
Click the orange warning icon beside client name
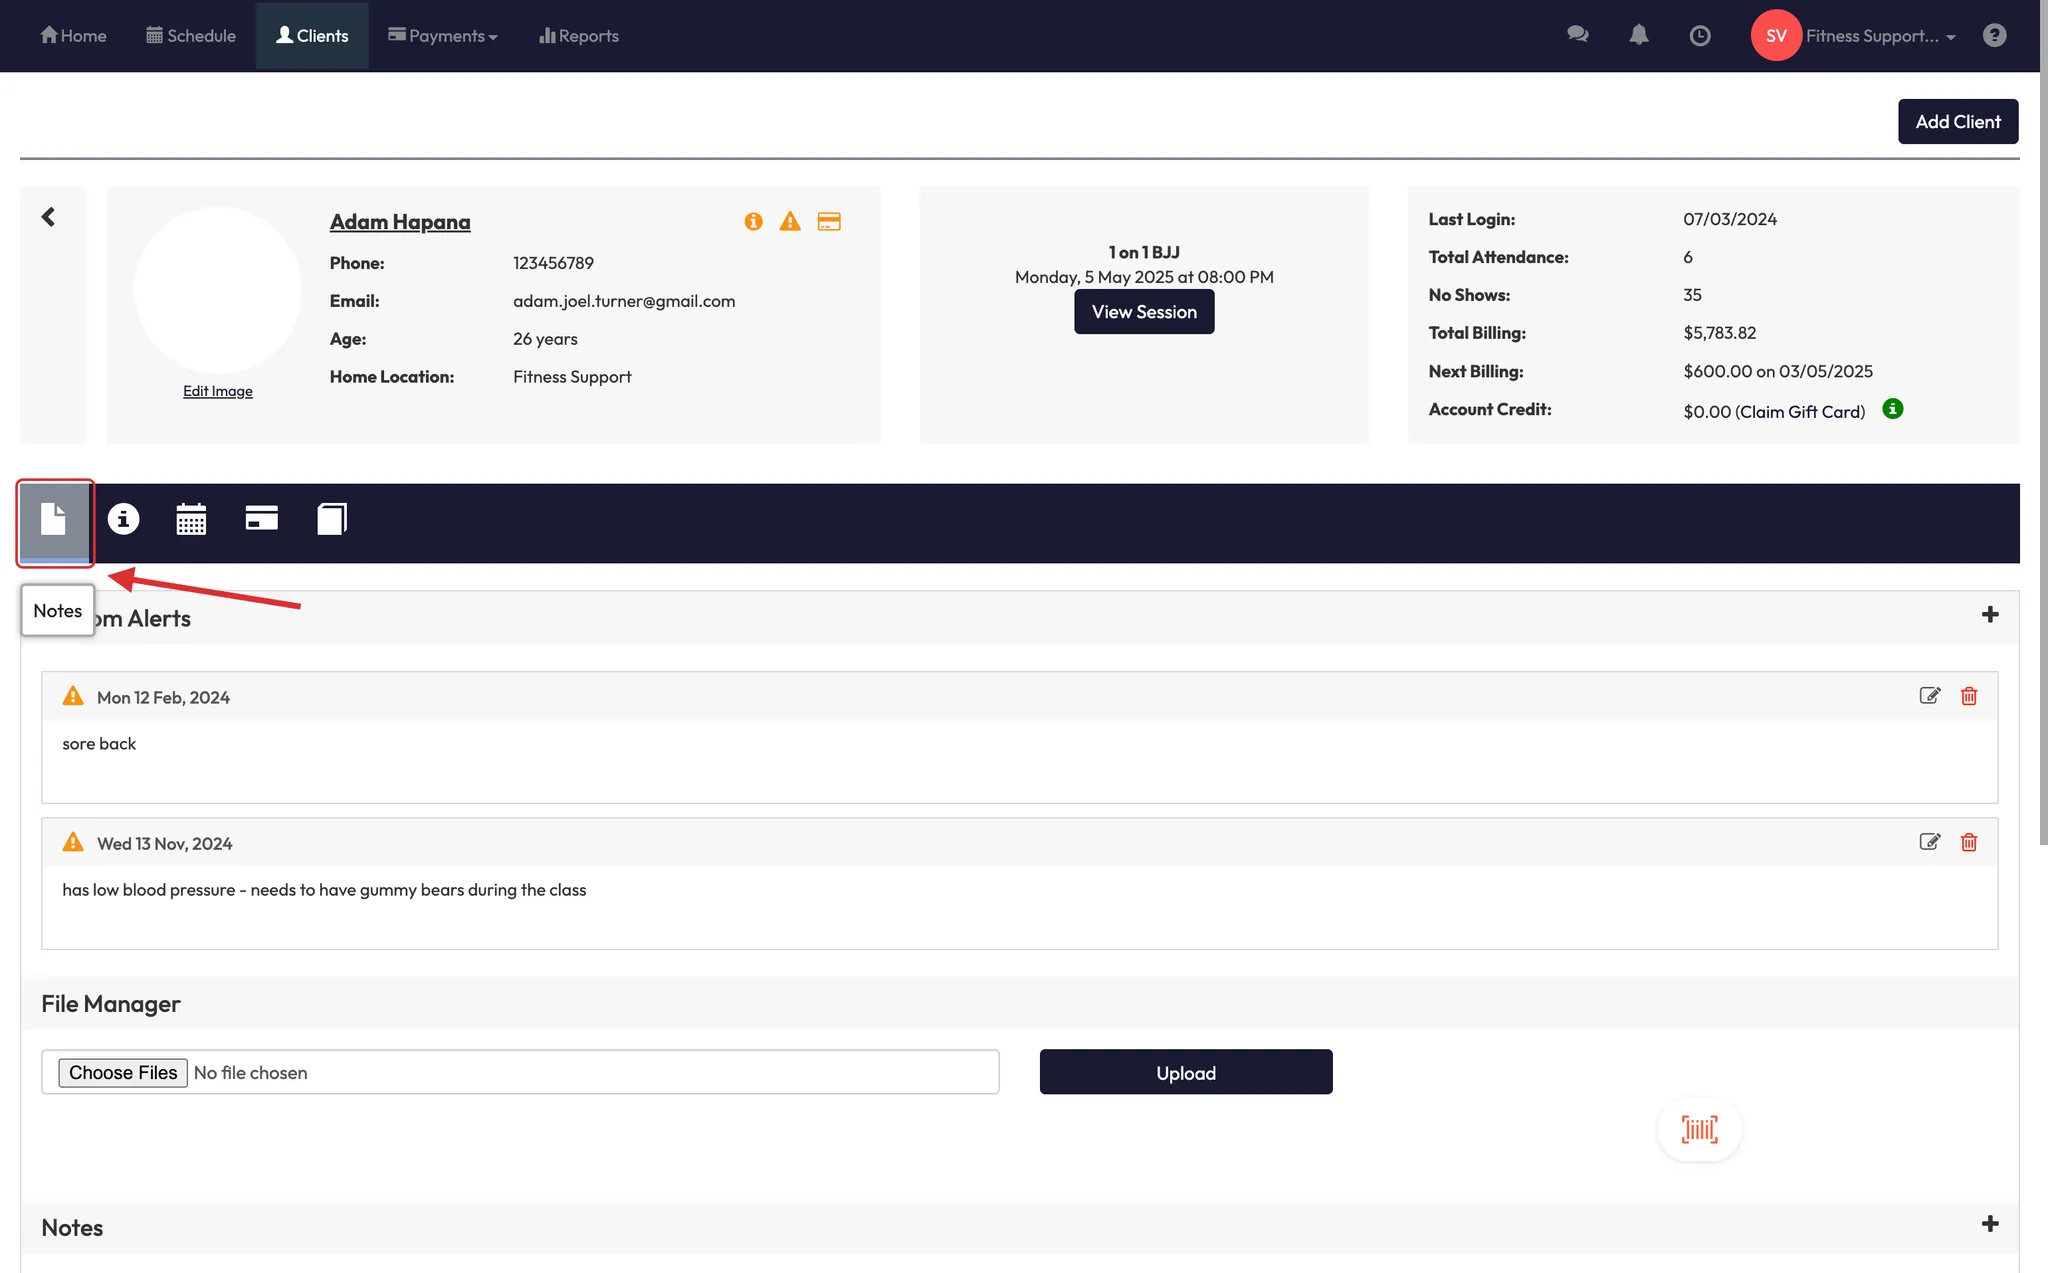(x=790, y=221)
